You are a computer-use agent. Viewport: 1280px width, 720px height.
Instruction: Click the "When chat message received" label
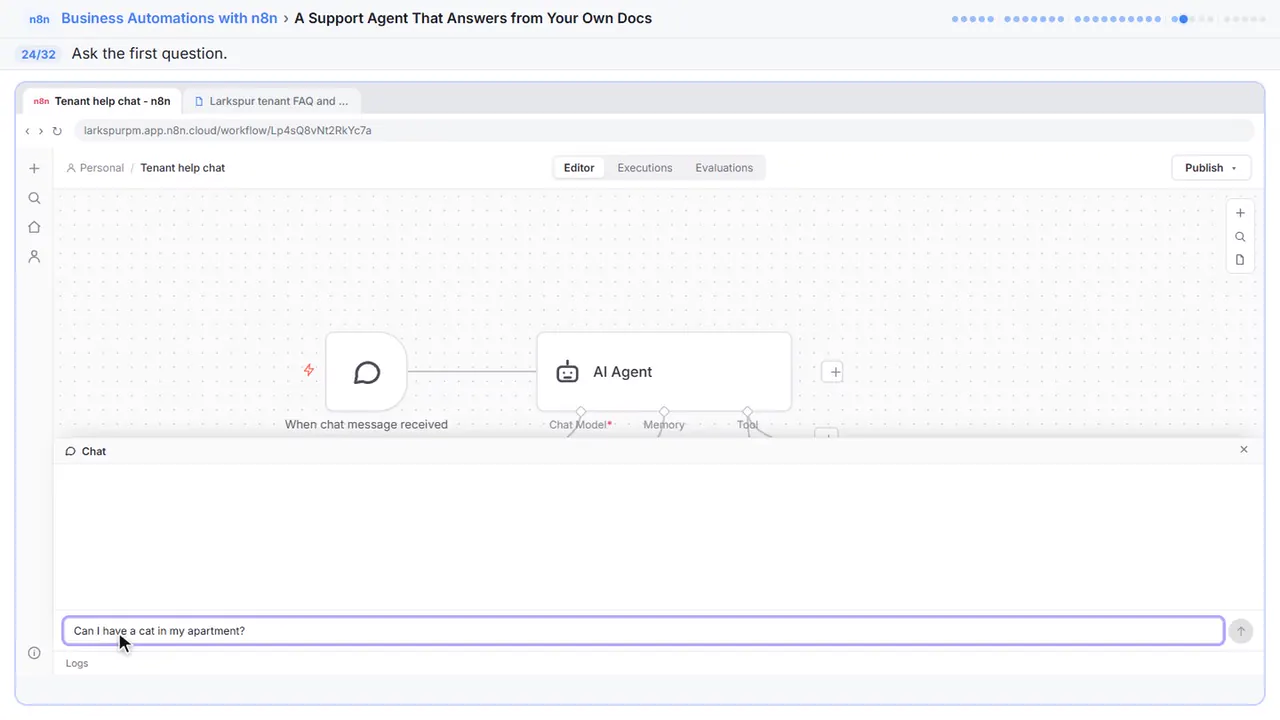click(x=366, y=424)
